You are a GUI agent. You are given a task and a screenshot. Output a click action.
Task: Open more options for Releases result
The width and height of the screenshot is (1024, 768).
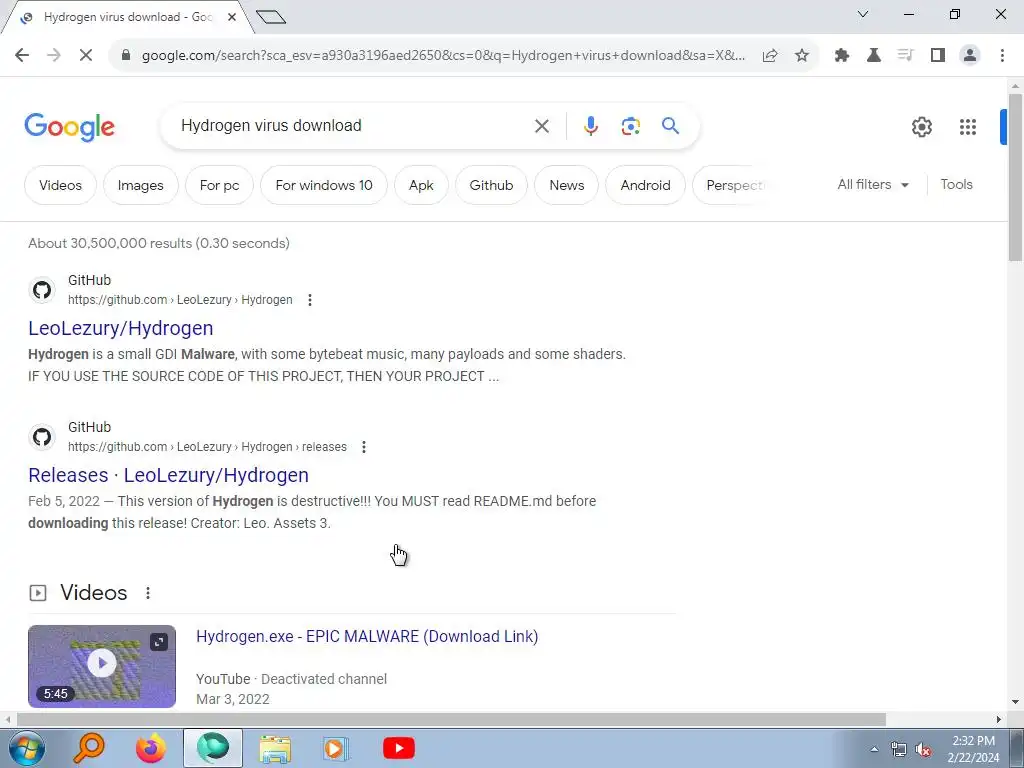pyautogui.click(x=364, y=447)
